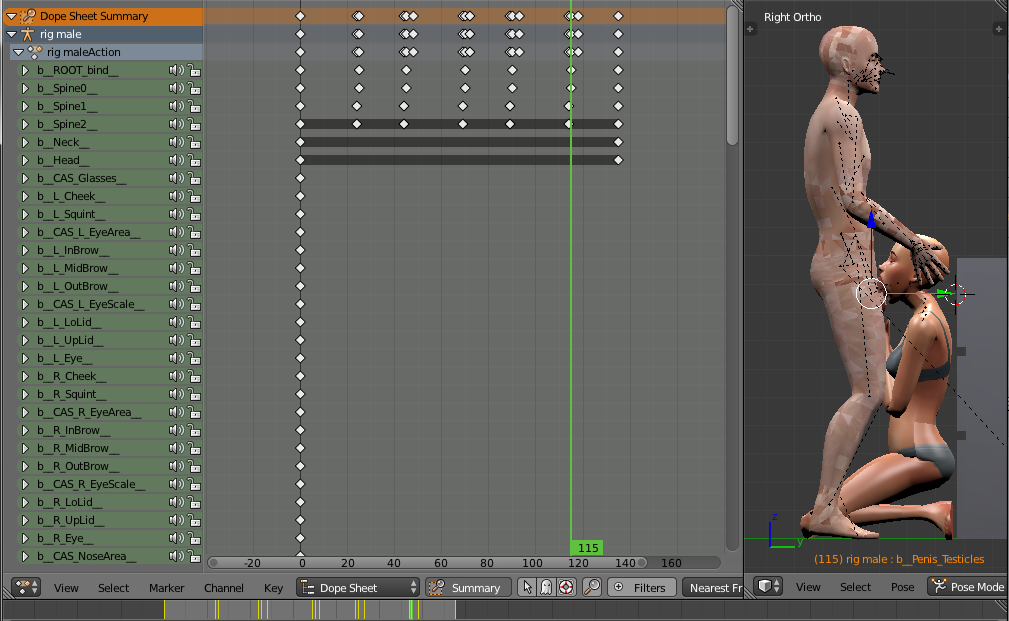
Task: Expand the b__Spine2__ channel group
Action: pos(25,124)
